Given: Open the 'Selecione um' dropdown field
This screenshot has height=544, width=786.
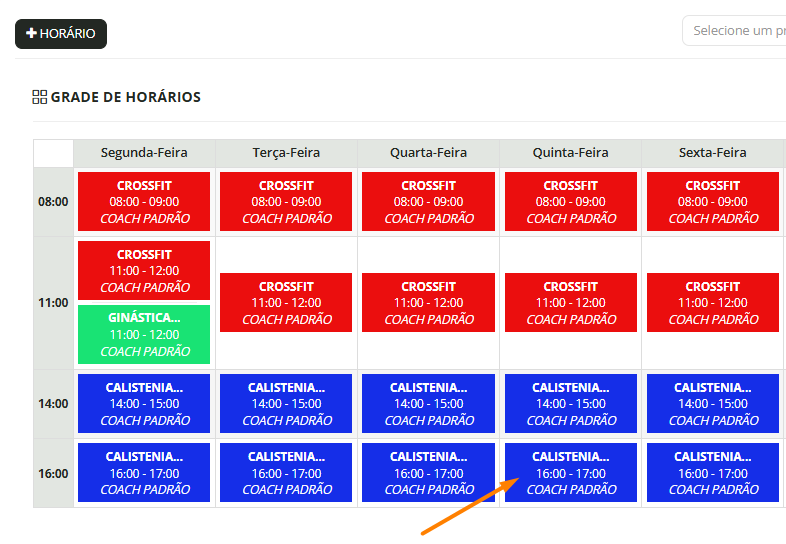Looking at the screenshot, I should (x=734, y=31).
